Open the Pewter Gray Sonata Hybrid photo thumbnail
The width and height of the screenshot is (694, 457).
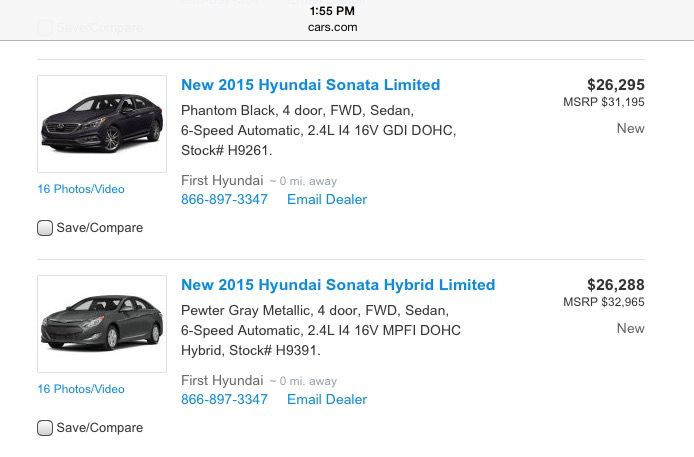(101, 323)
